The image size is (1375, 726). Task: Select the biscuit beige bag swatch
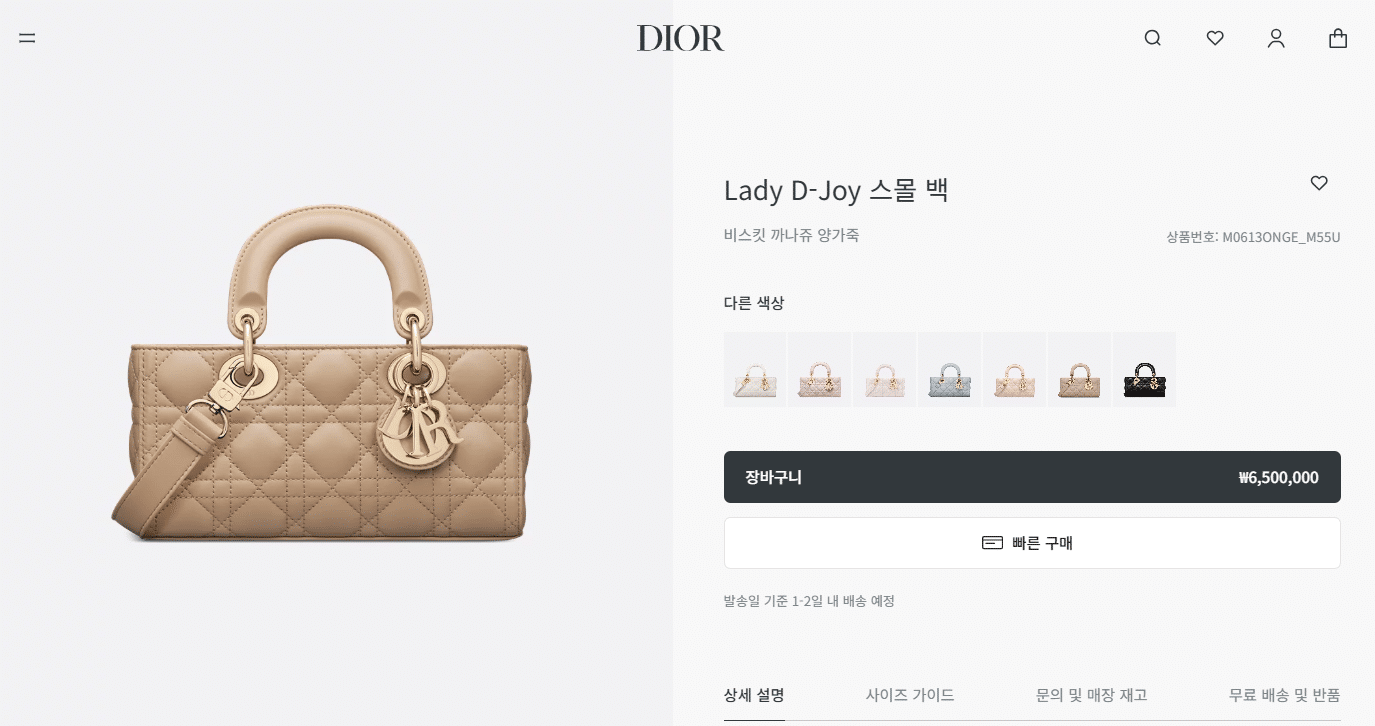click(1080, 370)
